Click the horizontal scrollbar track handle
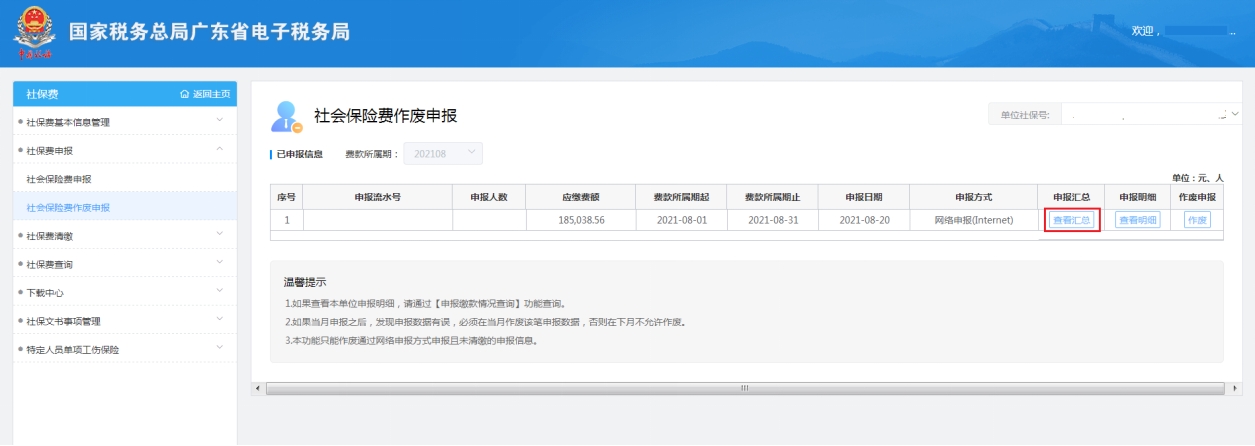This screenshot has height=446, width=1255. tap(745, 388)
